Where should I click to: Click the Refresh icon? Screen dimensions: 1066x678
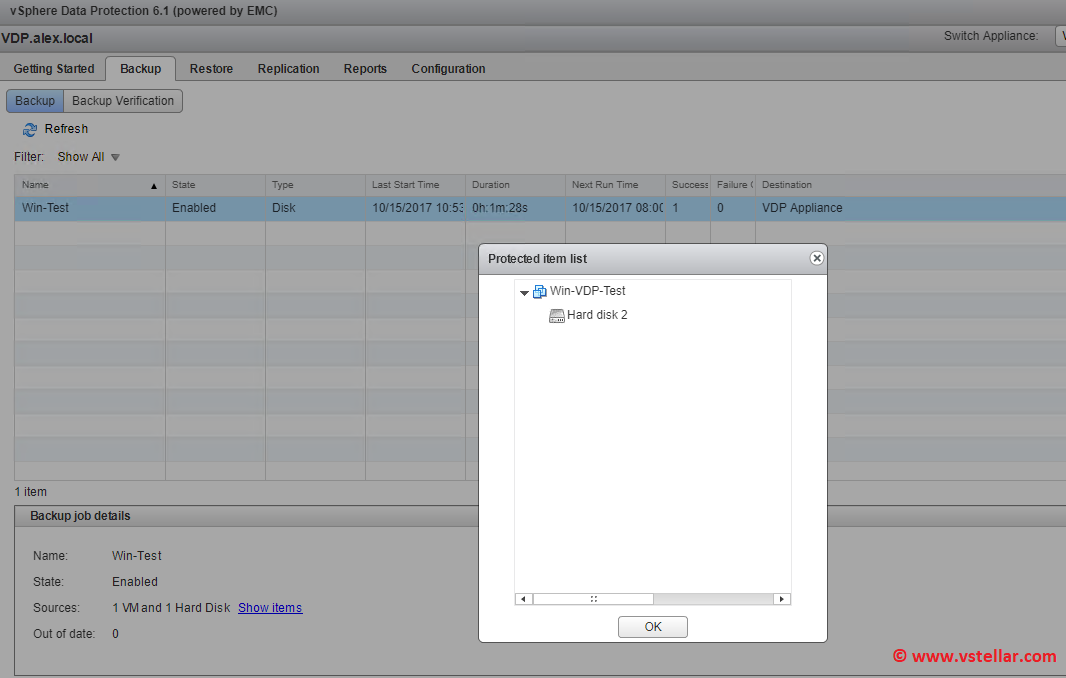(x=30, y=129)
